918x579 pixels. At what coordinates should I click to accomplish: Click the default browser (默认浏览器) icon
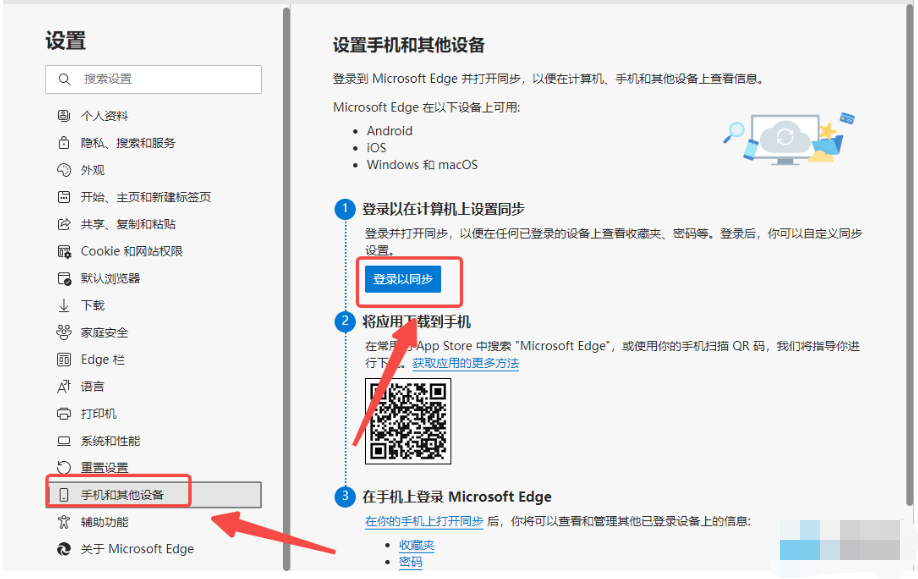tap(64, 278)
